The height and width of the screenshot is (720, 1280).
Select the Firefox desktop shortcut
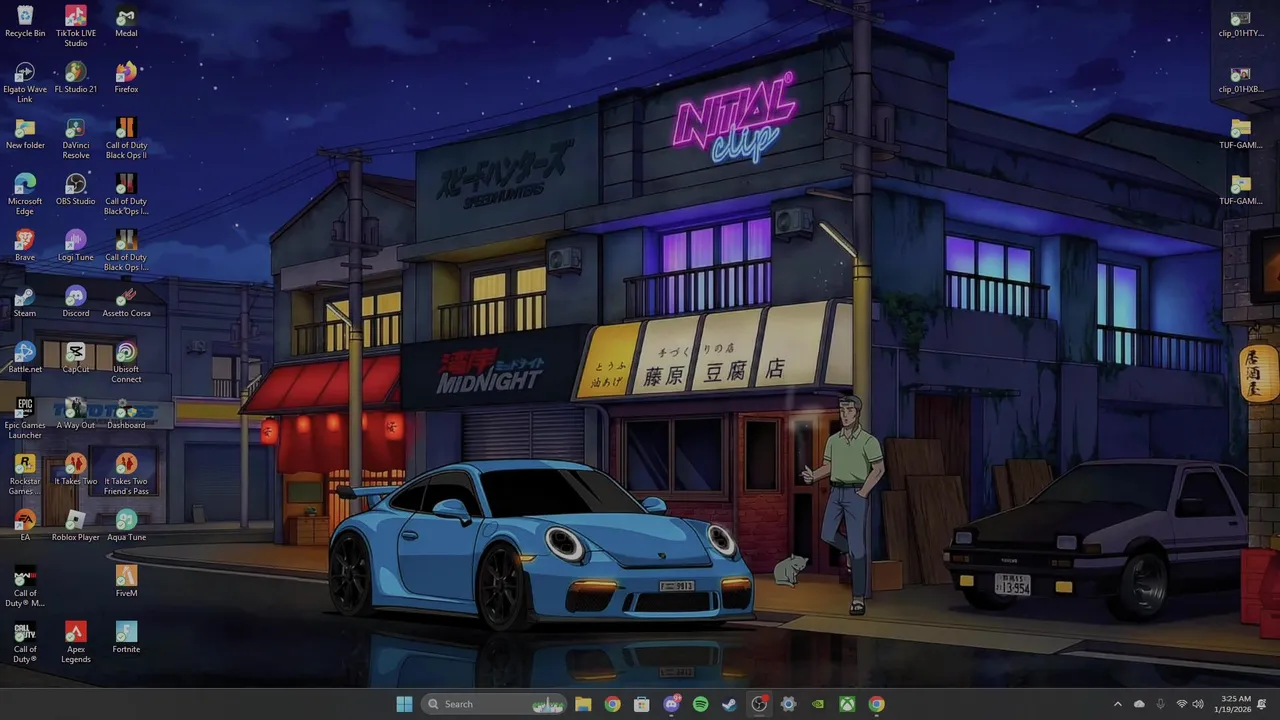[x=126, y=78]
